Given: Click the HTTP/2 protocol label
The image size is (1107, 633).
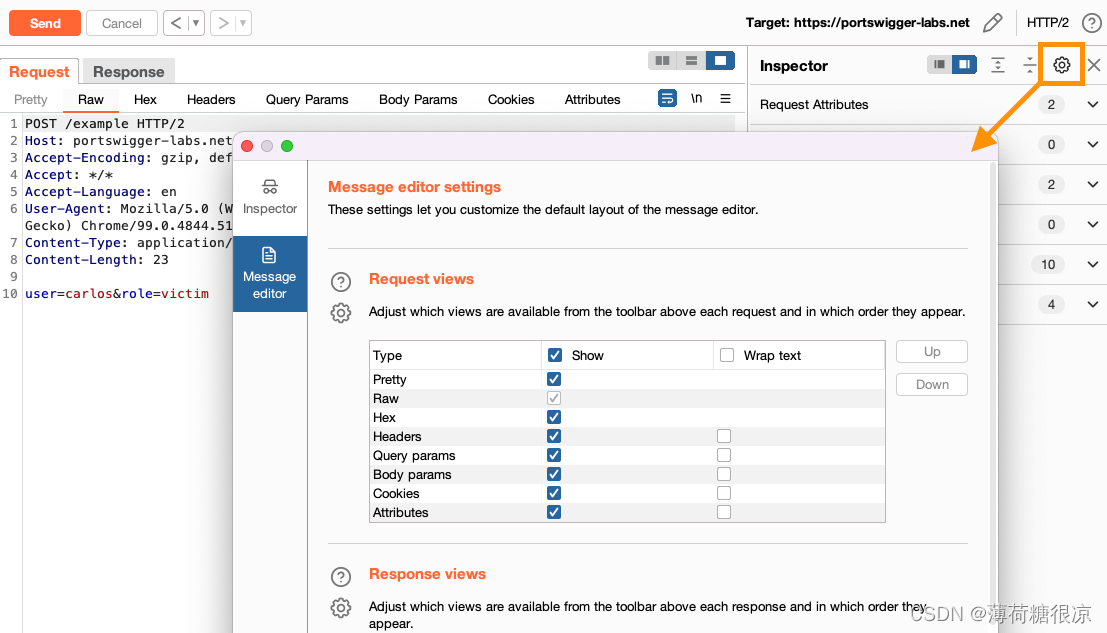Looking at the screenshot, I should 1047,23.
